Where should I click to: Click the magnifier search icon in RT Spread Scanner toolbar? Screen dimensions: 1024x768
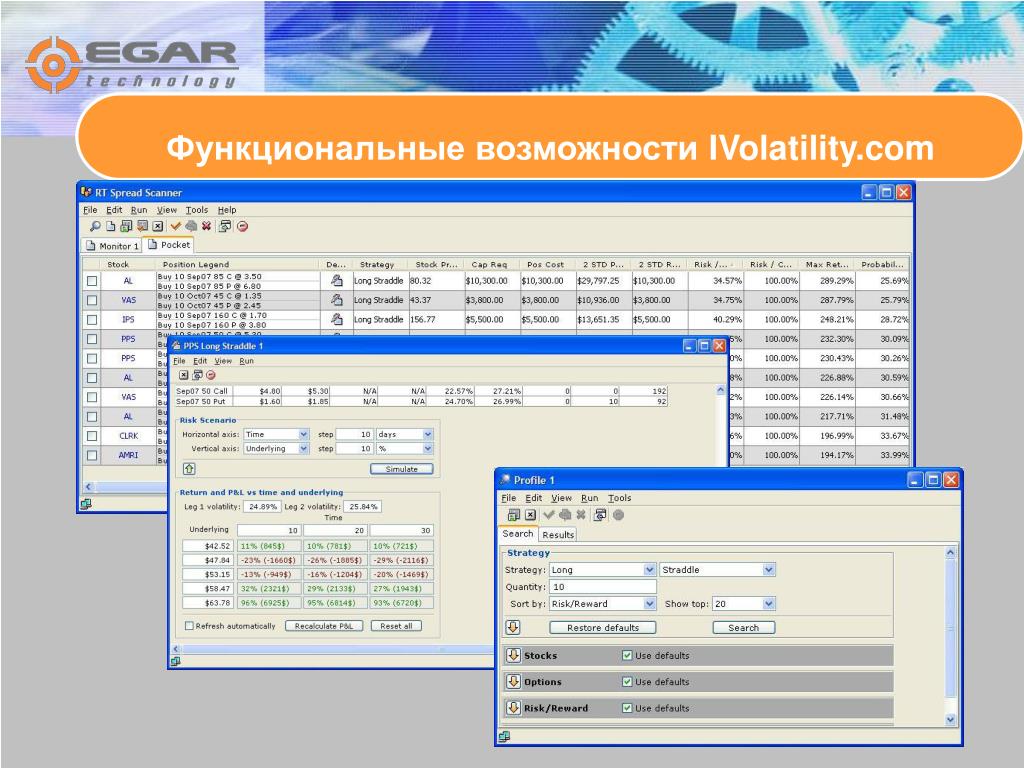[x=95, y=226]
